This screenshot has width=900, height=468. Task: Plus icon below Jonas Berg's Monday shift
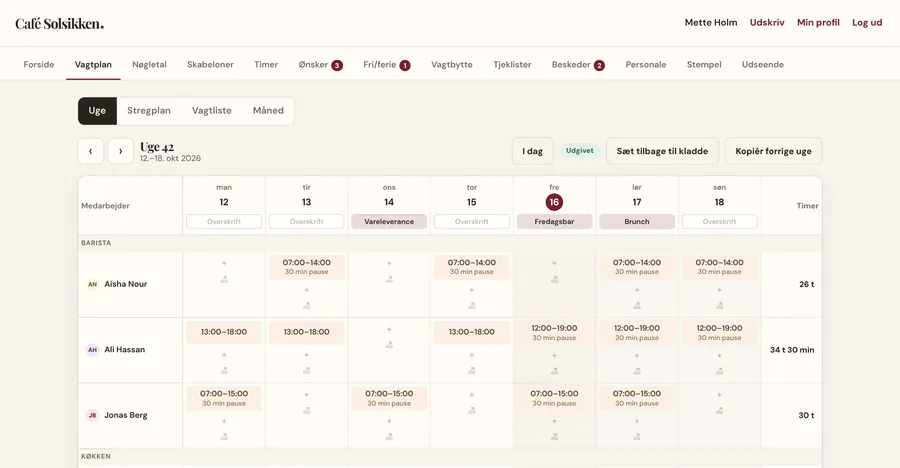click(224, 421)
